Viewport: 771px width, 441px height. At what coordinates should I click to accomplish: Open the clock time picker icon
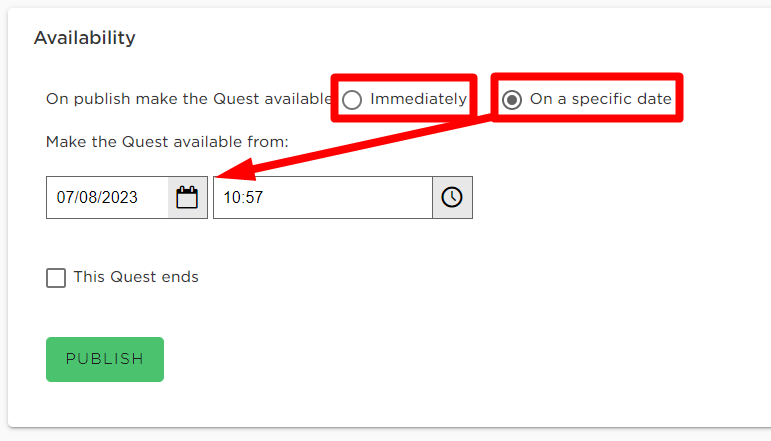[452, 197]
